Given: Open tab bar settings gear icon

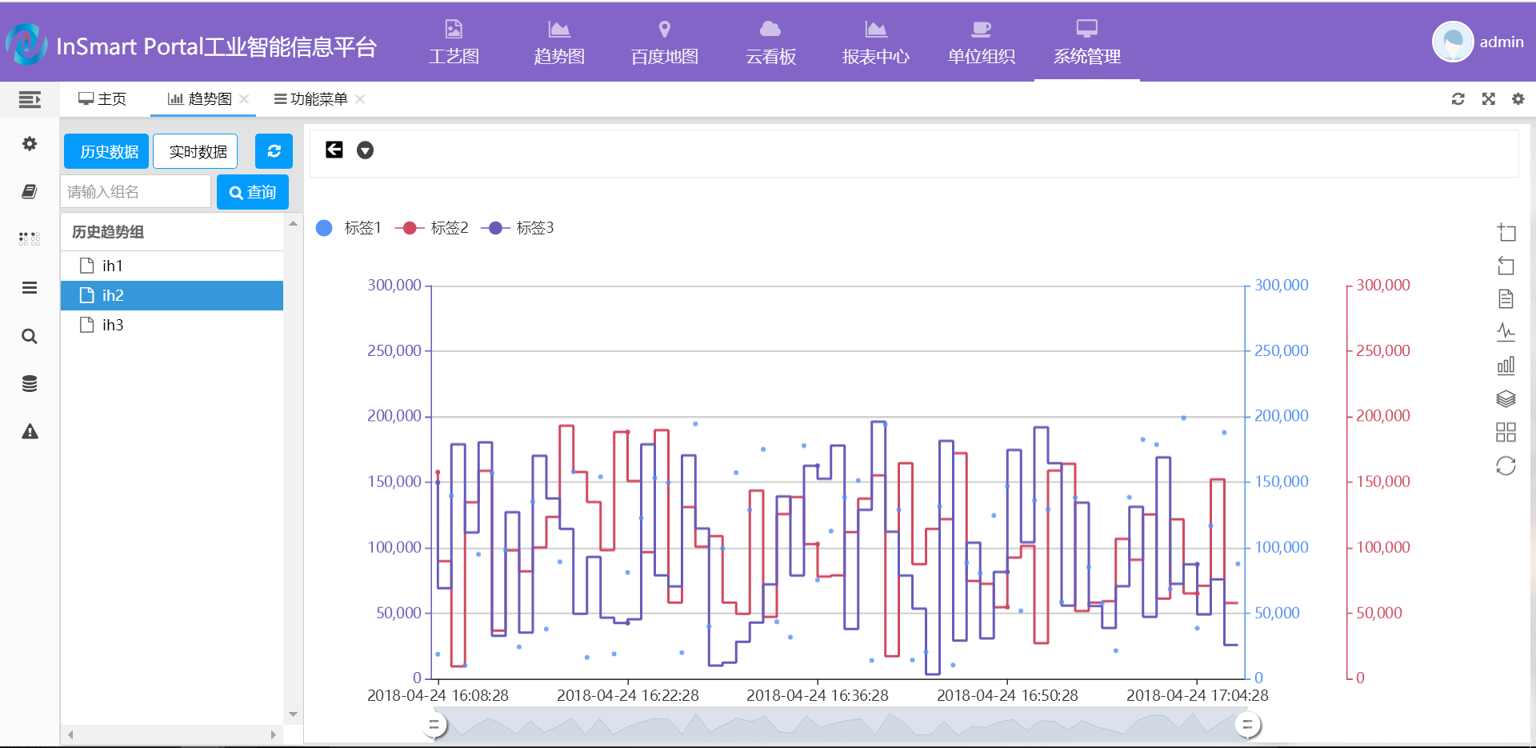Looking at the screenshot, I should click(1518, 99).
